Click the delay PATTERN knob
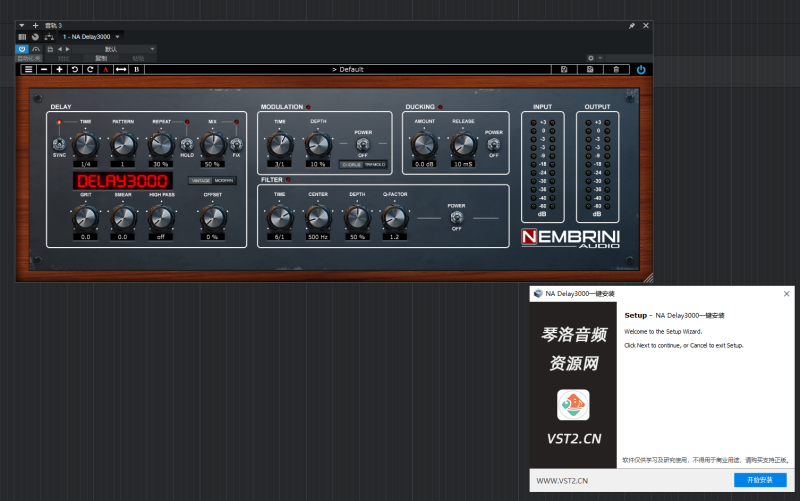The height and width of the screenshot is (501, 800). (x=123, y=145)
